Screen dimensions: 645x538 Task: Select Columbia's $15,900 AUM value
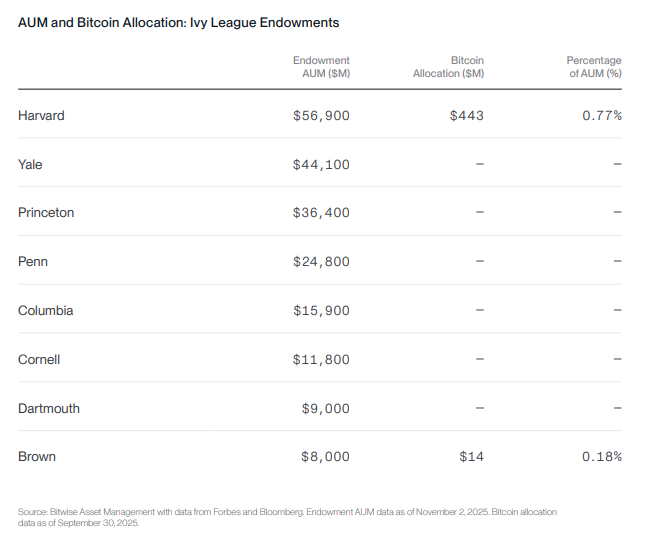(x=321, y=310)
